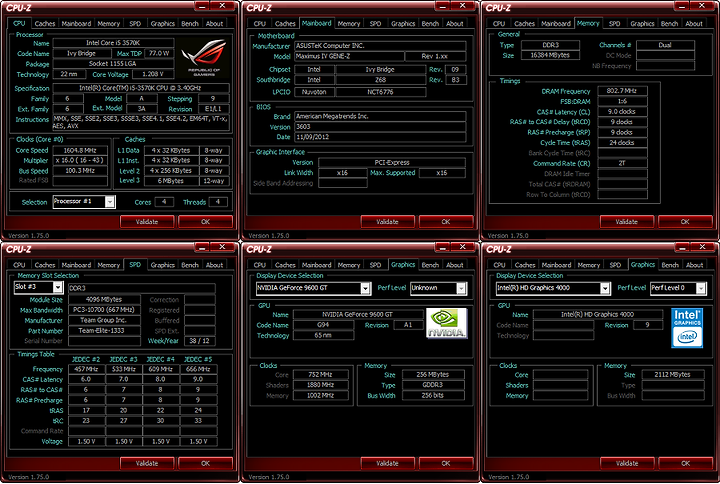
Task: Click the shaders clock 1880 MHz field
Action: tap(321, 385)
